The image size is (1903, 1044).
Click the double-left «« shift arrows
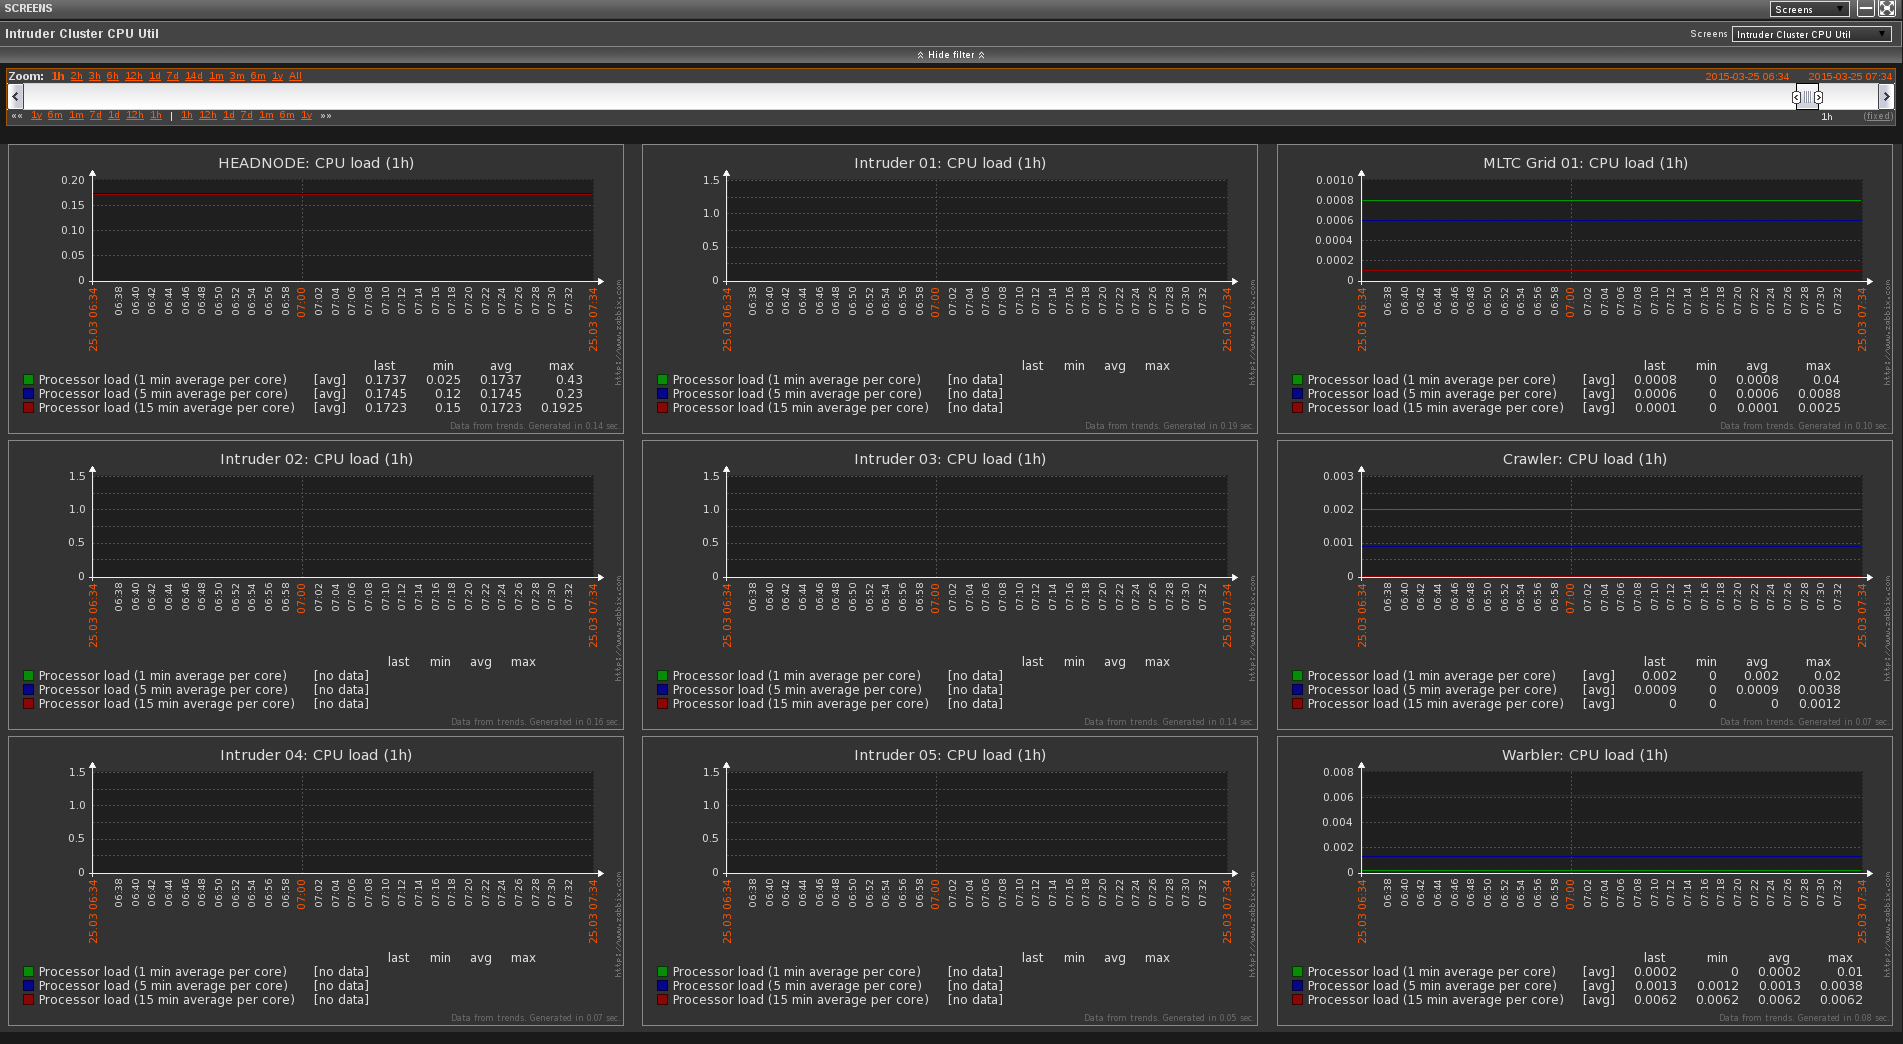click(x=17, y=116)
